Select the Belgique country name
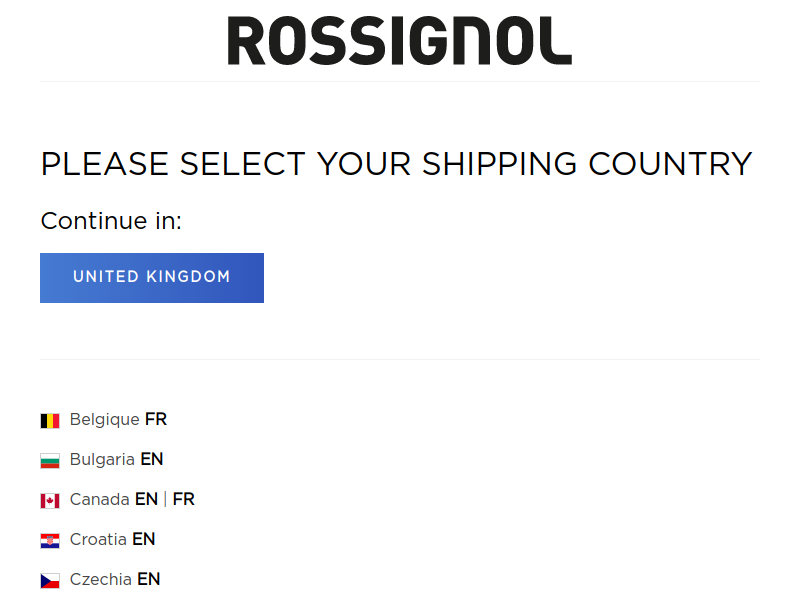The width and height of the screenshot is (800, 600). click(x=105, y=419)
